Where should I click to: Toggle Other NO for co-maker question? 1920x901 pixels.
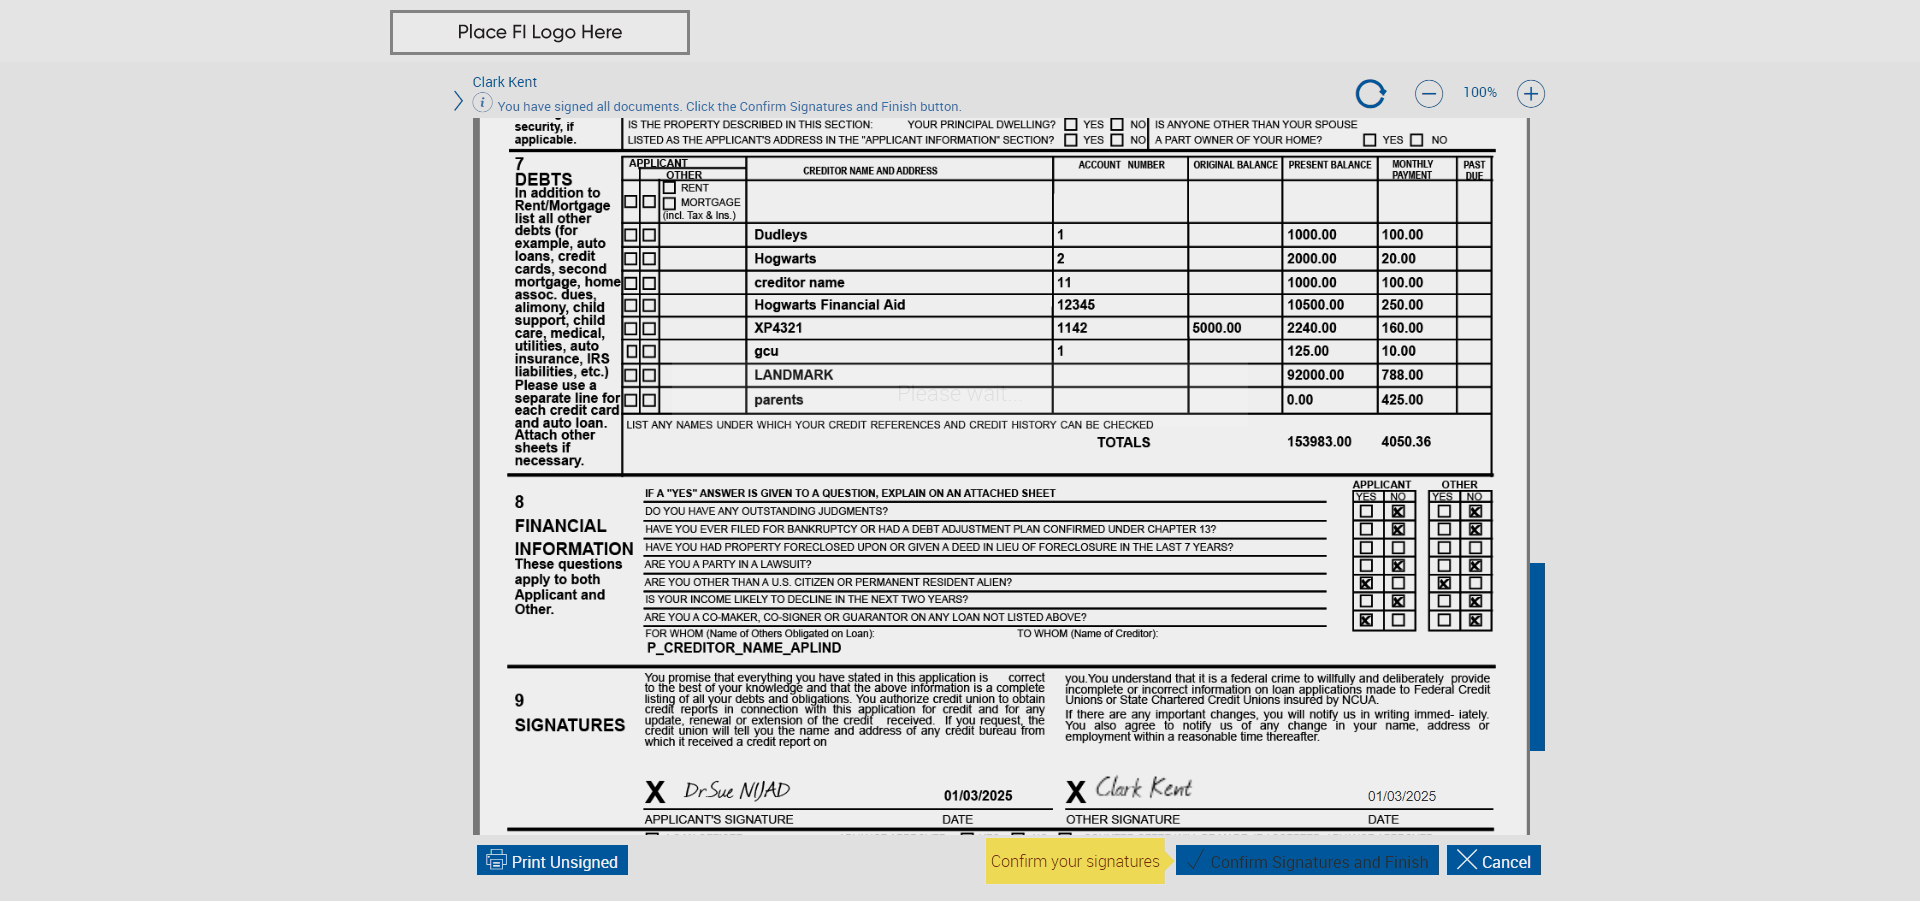click(1475, 620)
